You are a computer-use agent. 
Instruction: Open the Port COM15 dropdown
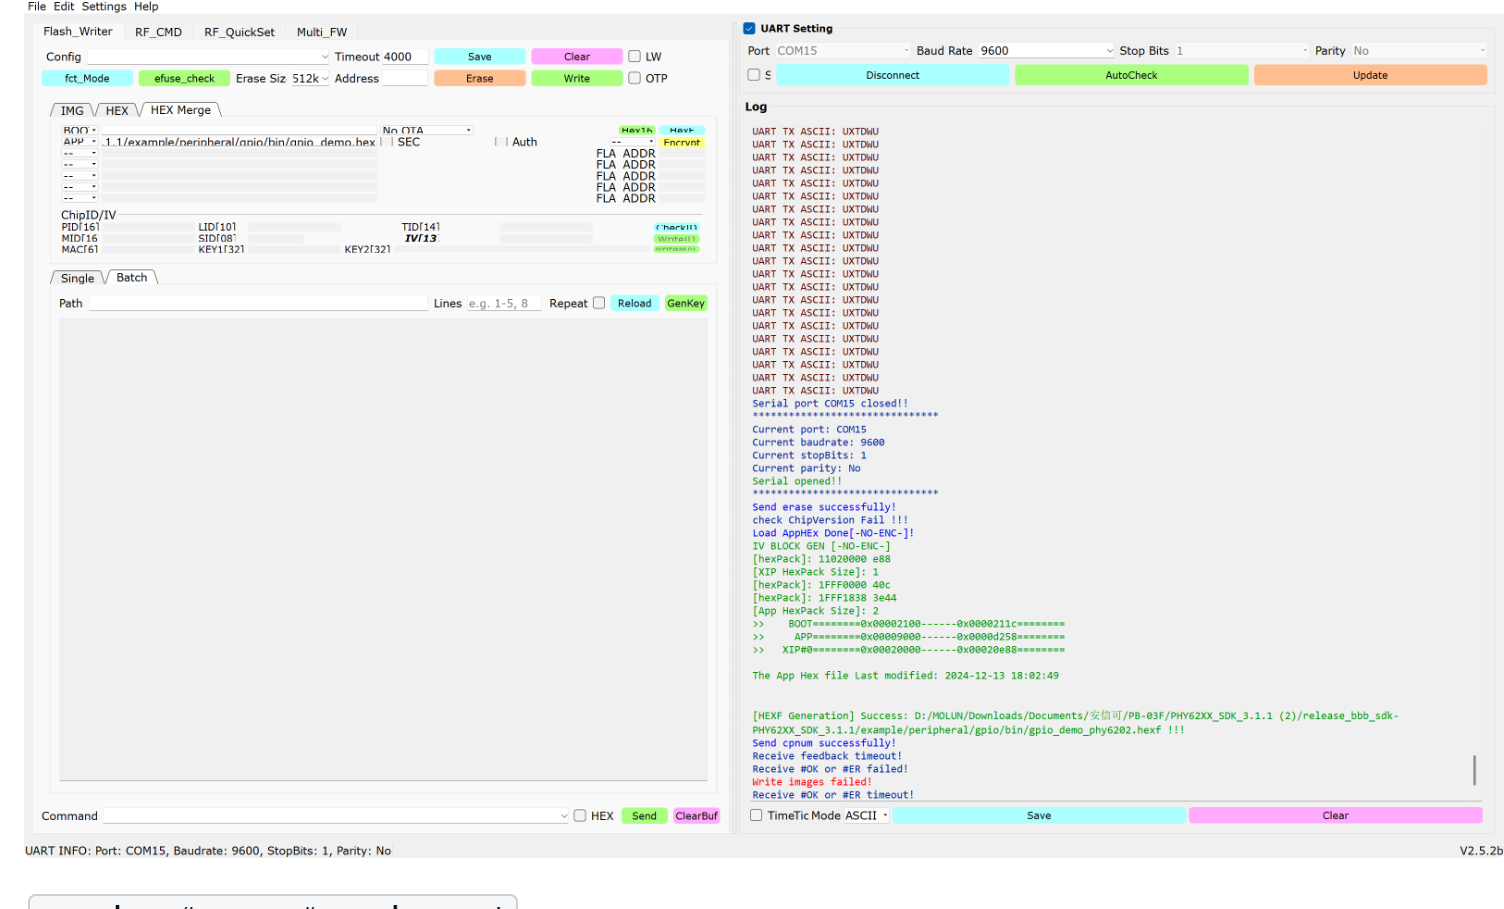843,51
